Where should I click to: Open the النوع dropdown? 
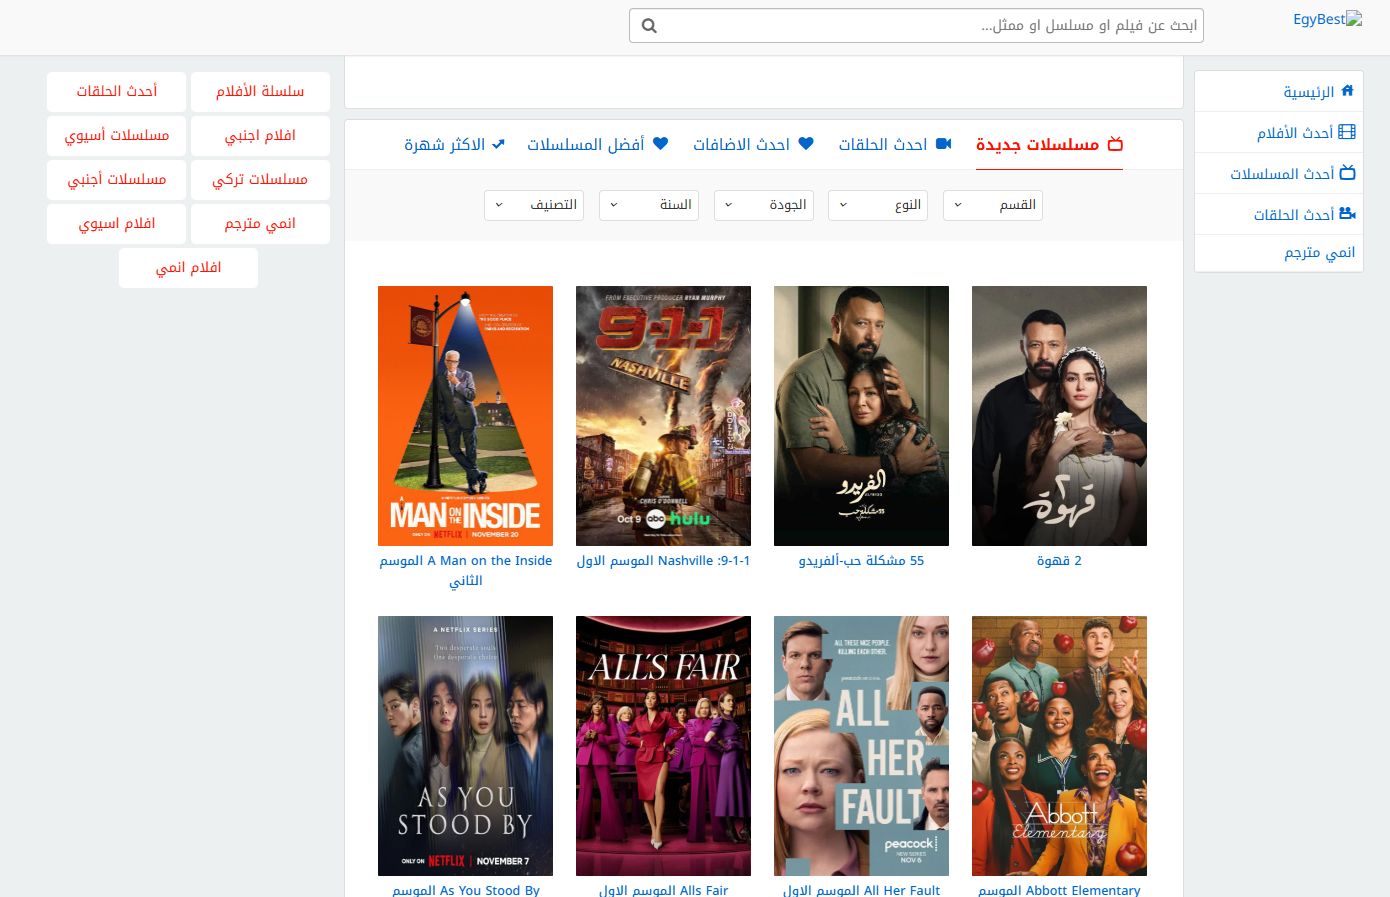coord(877,205)
